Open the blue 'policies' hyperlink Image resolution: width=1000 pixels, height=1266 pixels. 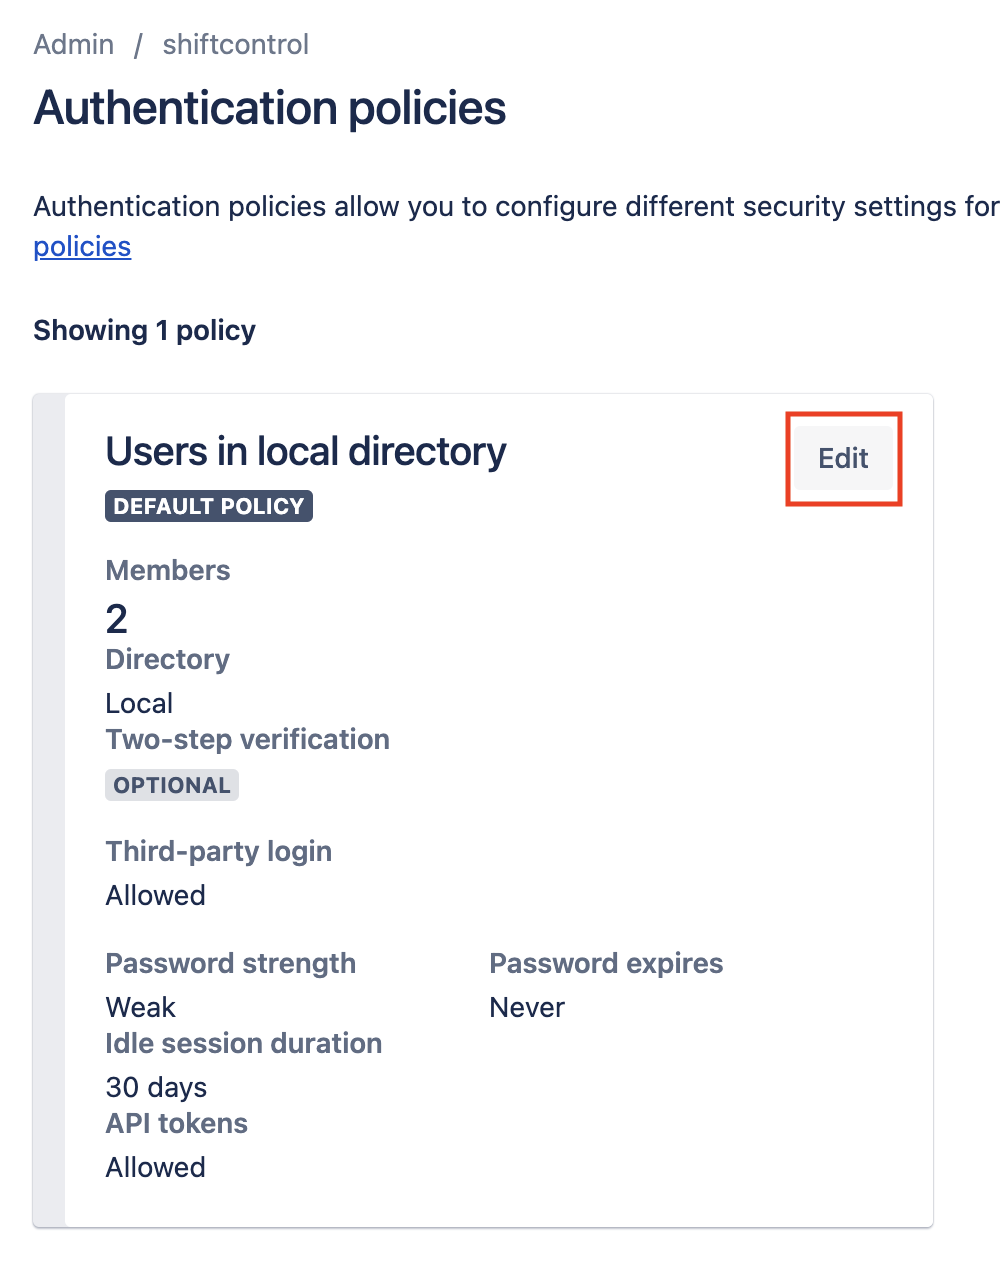(82, 247)
